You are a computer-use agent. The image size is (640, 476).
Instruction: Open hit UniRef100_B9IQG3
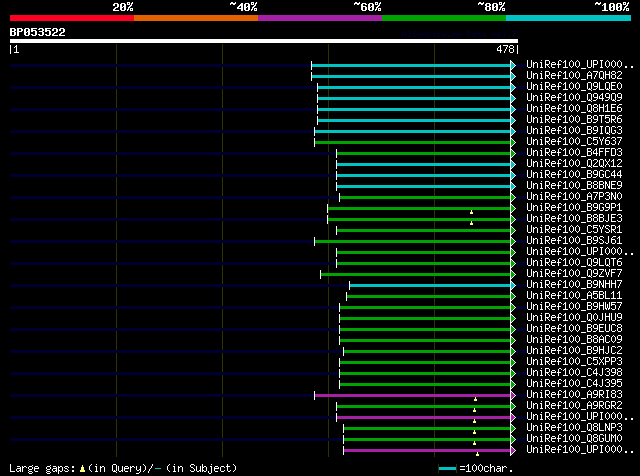[x=574, y=131]
